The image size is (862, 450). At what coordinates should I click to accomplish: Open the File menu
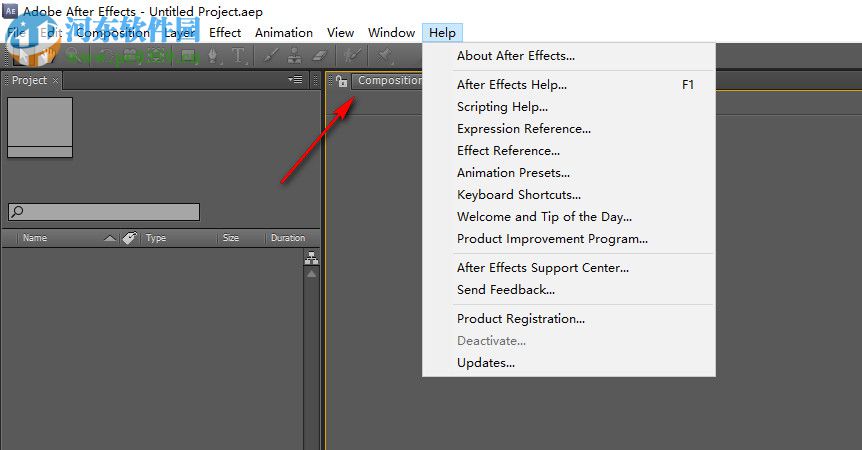pyautogui.click(x=16, y=32)
